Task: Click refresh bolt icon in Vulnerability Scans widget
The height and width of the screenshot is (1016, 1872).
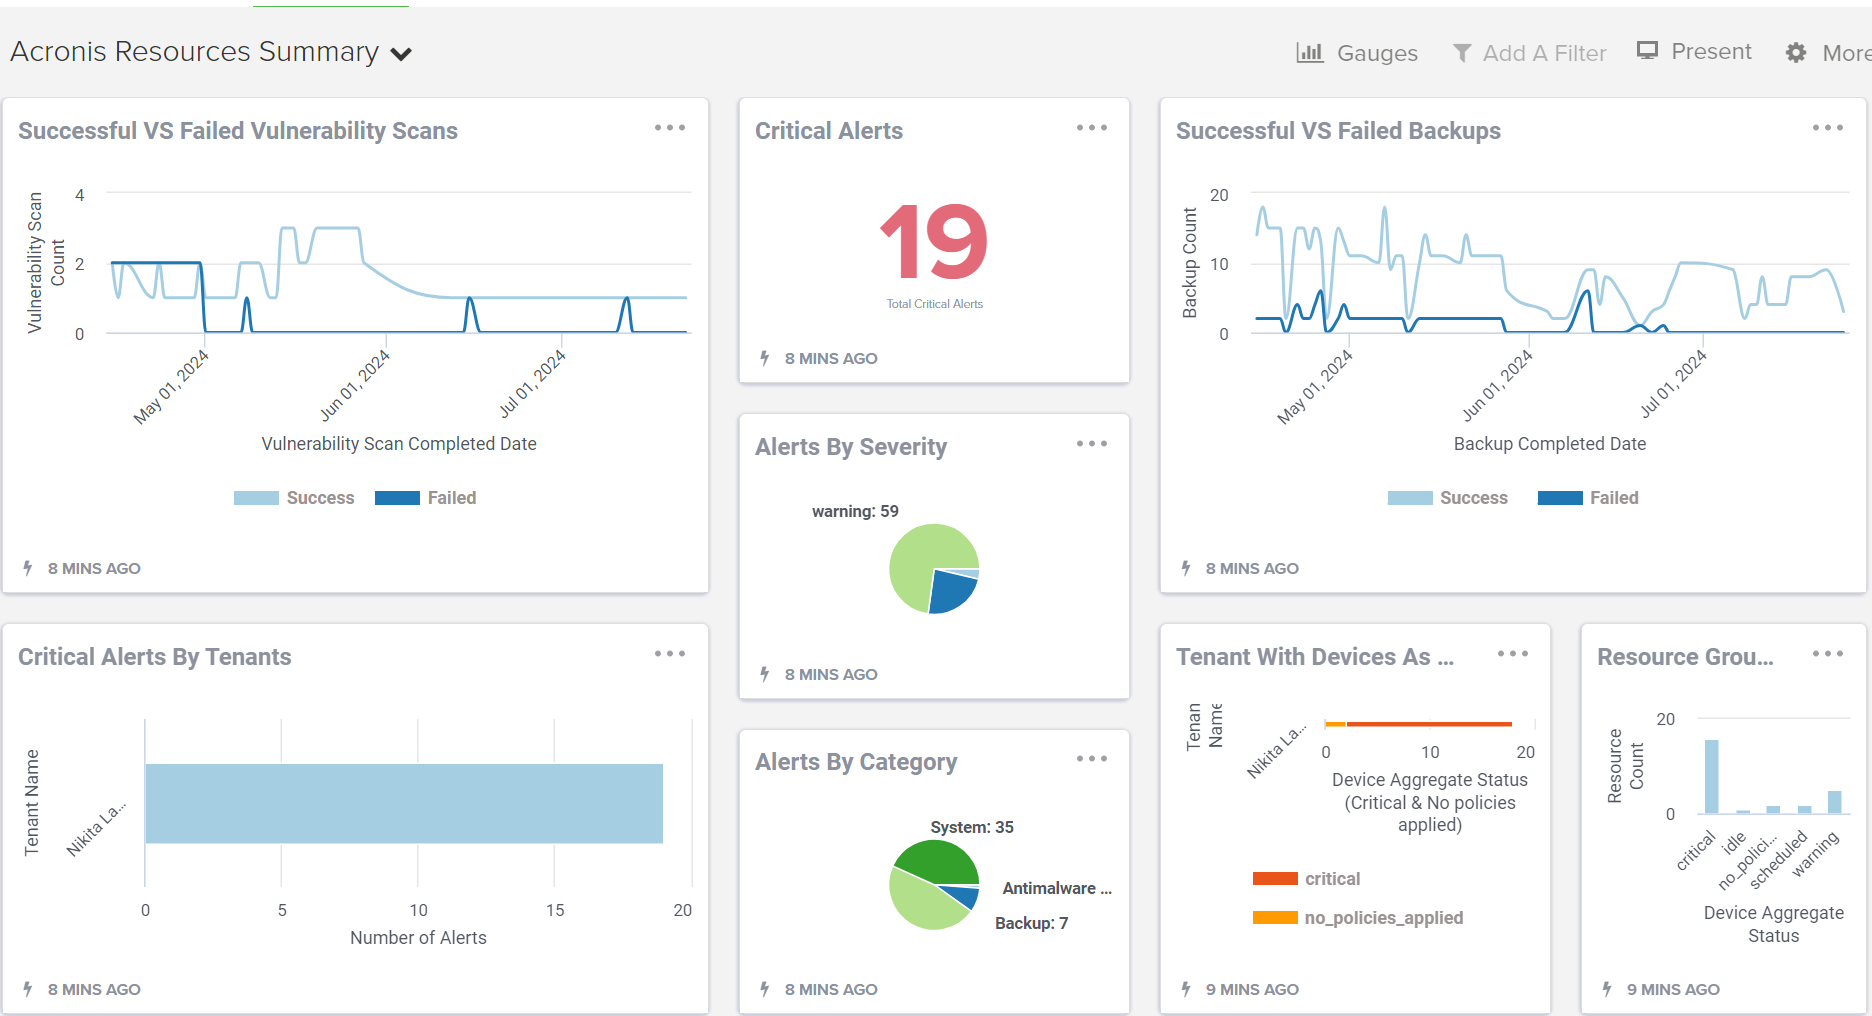Action: [x=28, y=568]
